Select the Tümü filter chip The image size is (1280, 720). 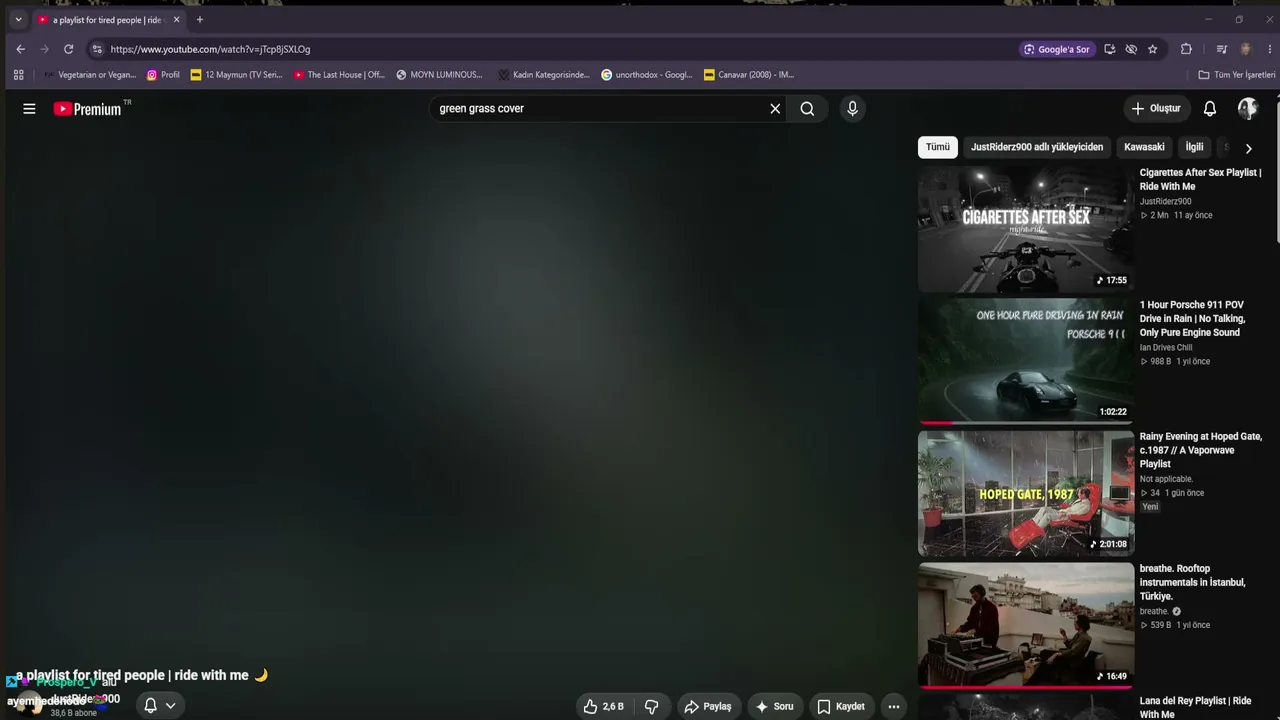point(938,147)
